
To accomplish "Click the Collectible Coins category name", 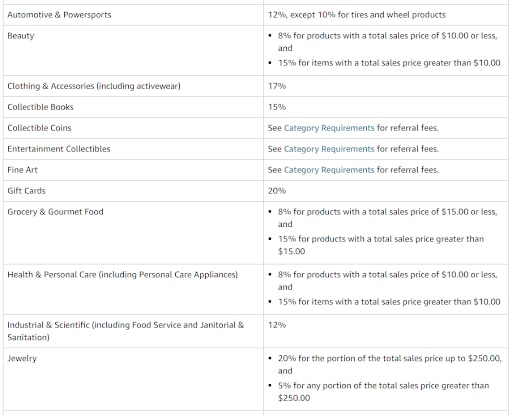I will click(39, 128).
